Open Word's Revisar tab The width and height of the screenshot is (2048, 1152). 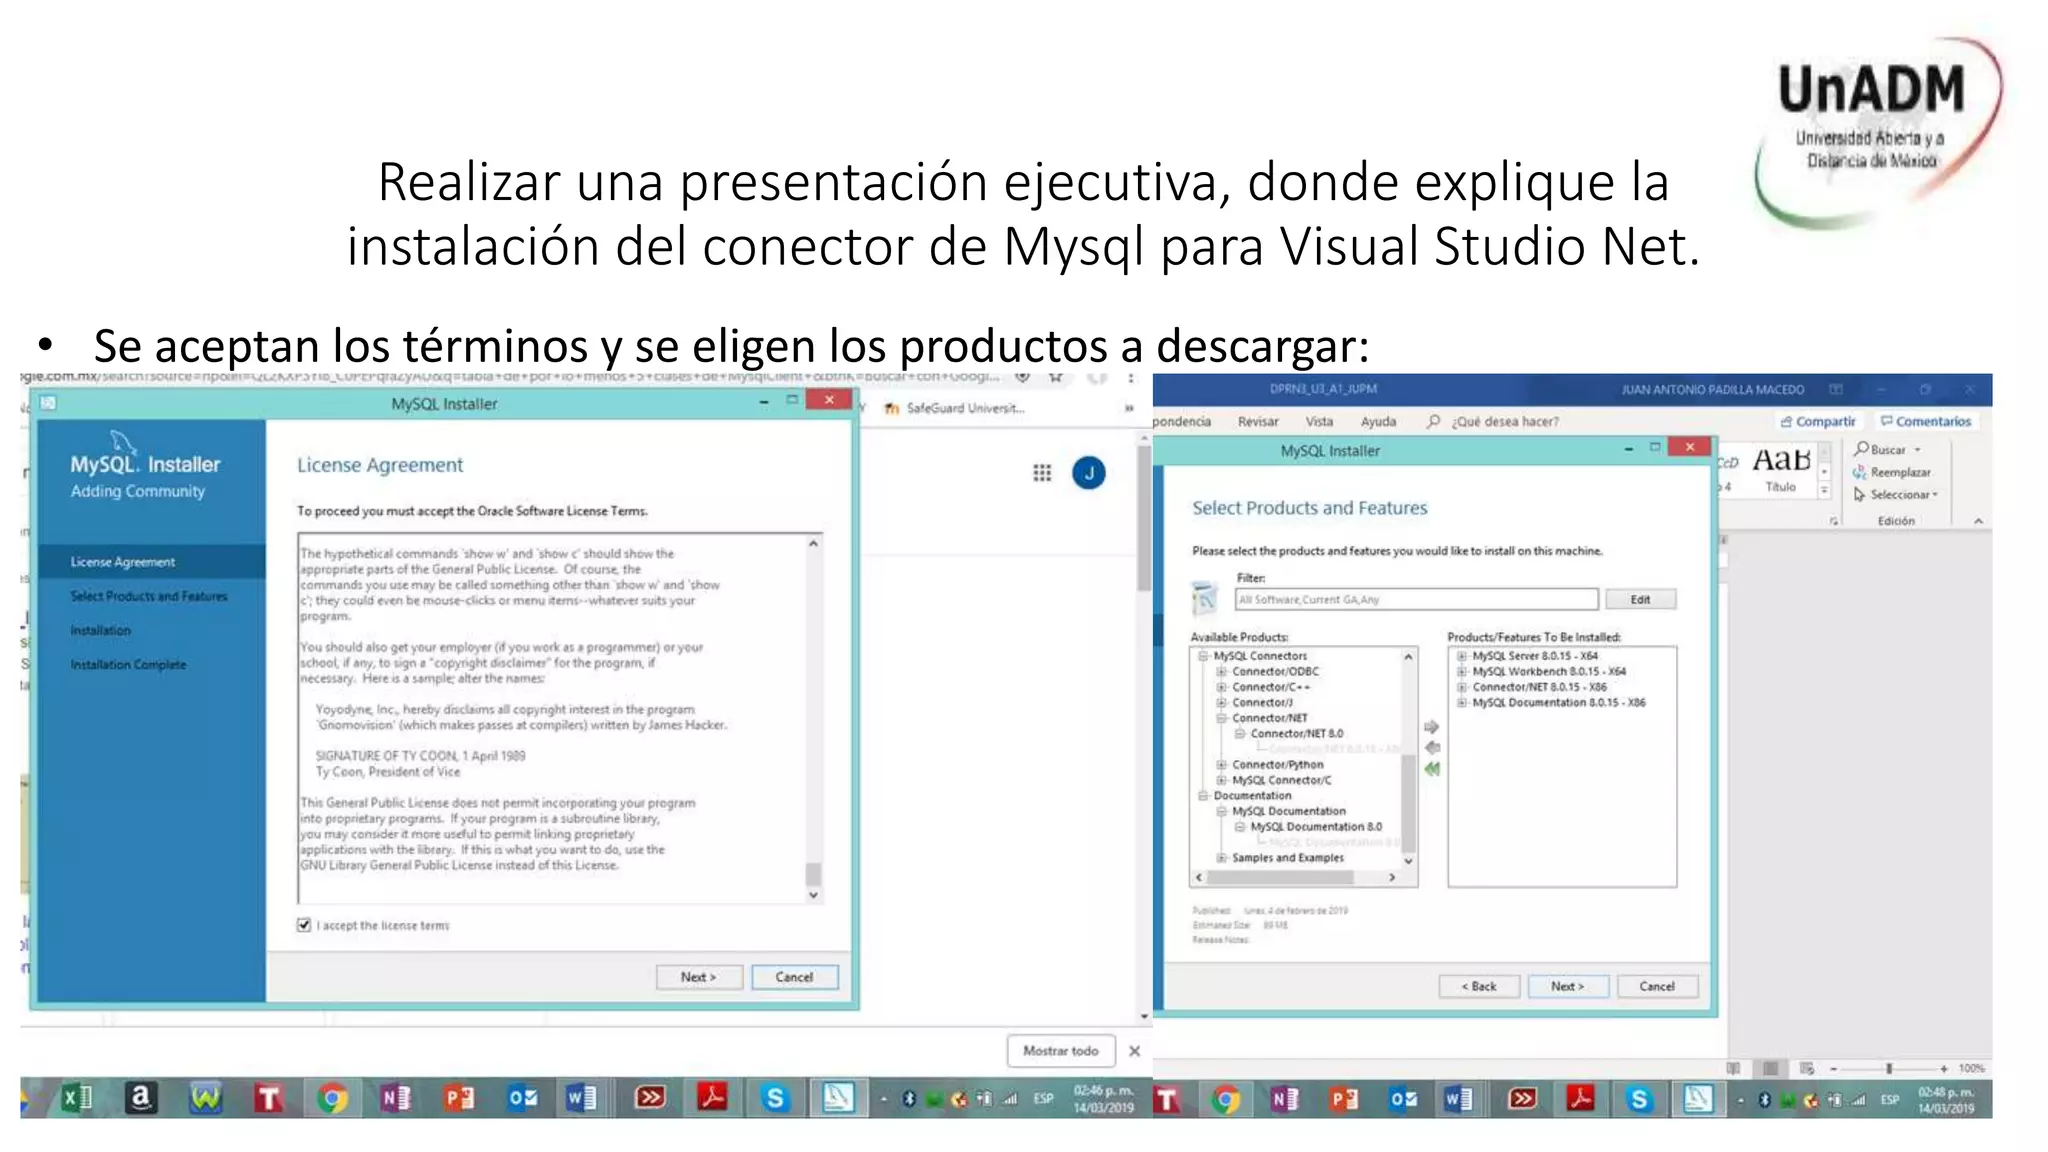tap(1258, 422)
